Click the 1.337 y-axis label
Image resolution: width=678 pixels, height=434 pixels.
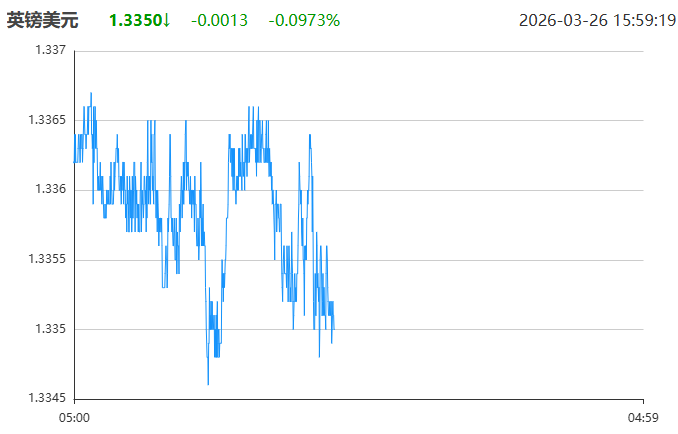click(50, 50)
